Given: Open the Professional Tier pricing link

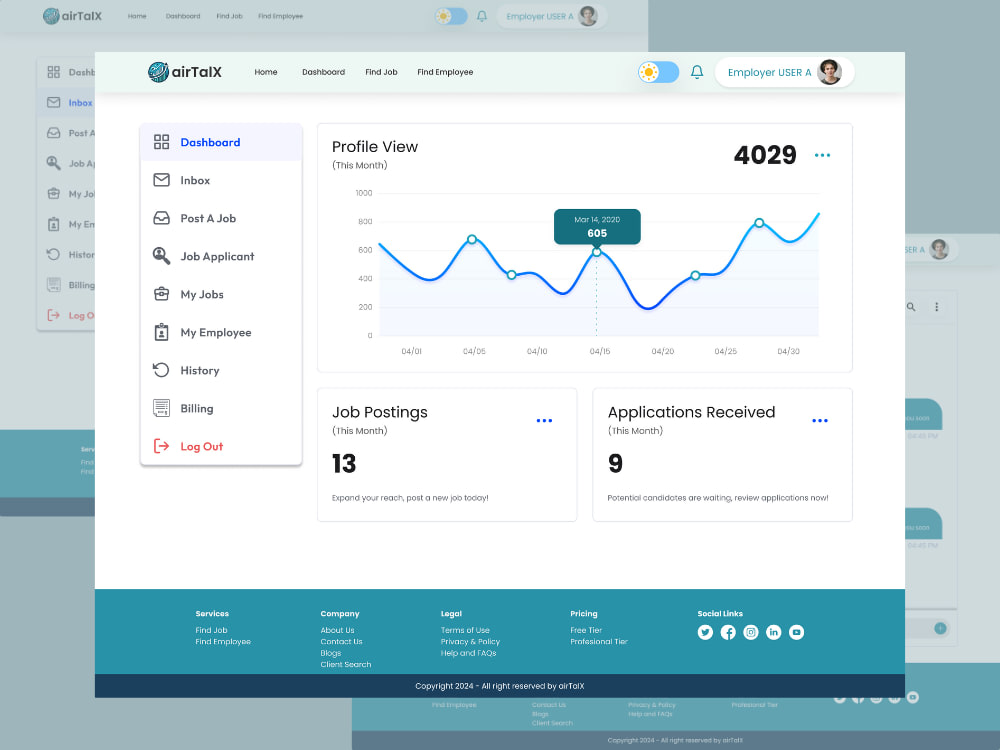Looking at the screenshot, I should [x=599, y=642].
